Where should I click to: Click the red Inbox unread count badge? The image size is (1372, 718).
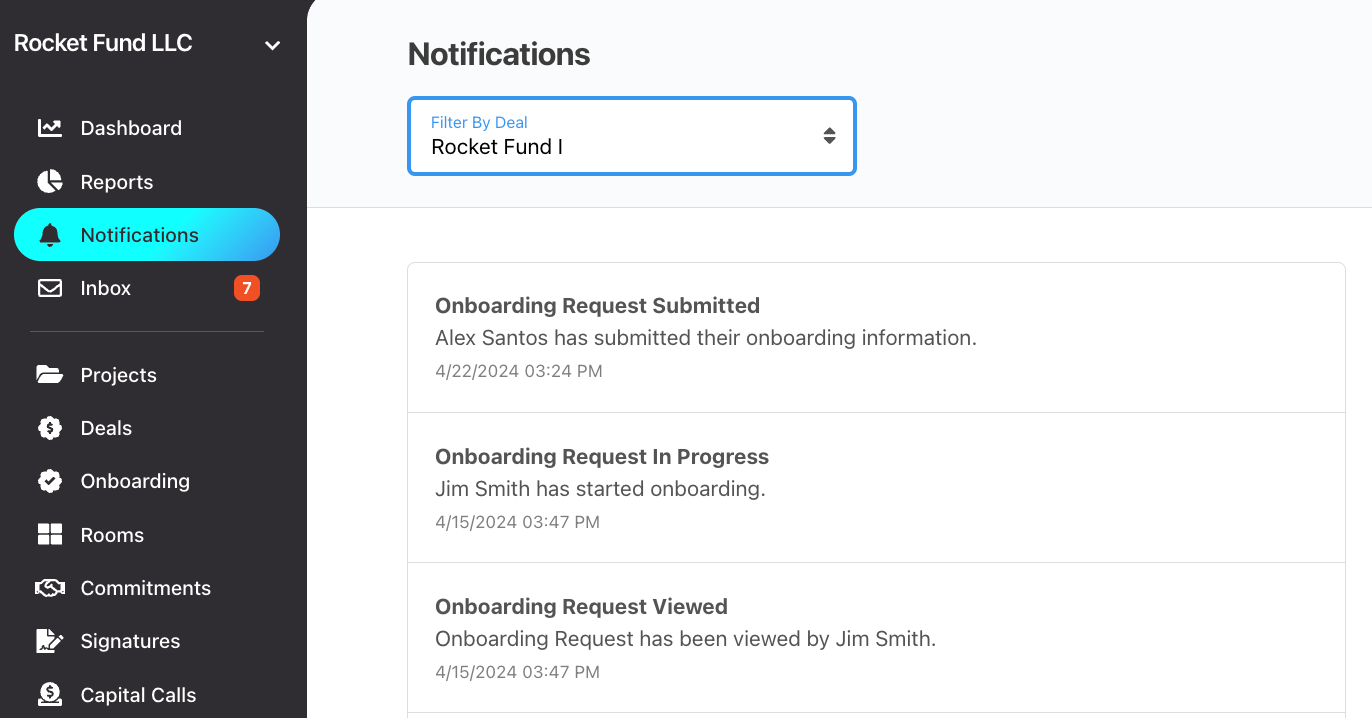pos(246,288)
